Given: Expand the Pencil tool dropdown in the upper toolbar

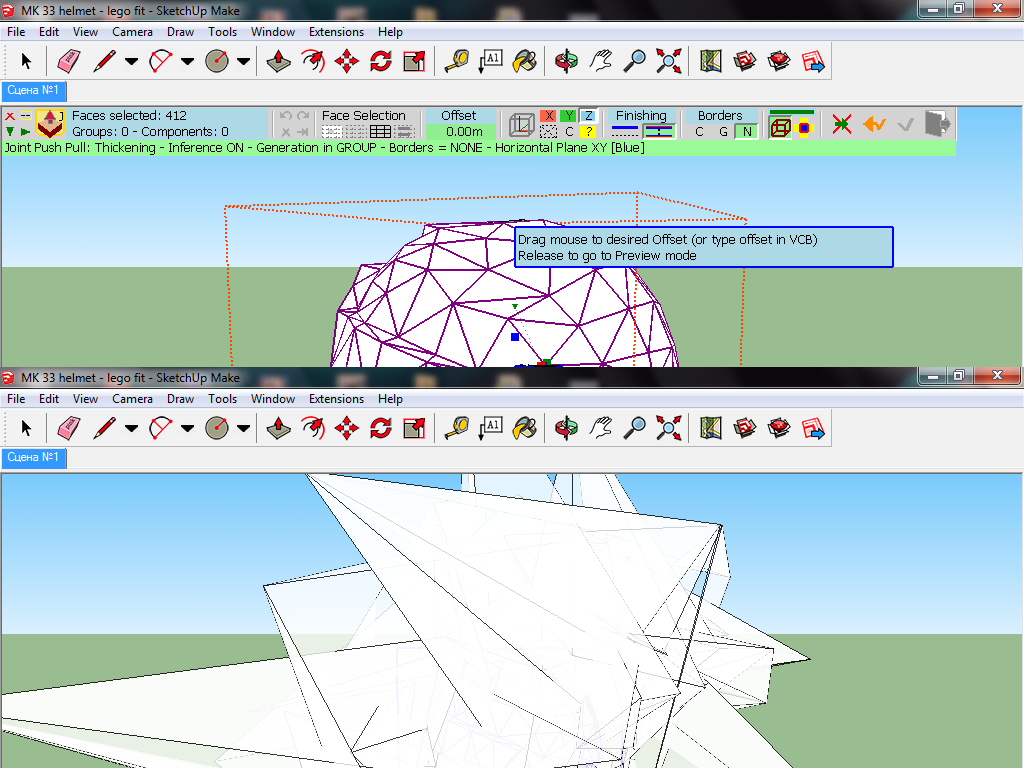Looking at the screenshot, I should pyautogui.click(x=131, y=62).
